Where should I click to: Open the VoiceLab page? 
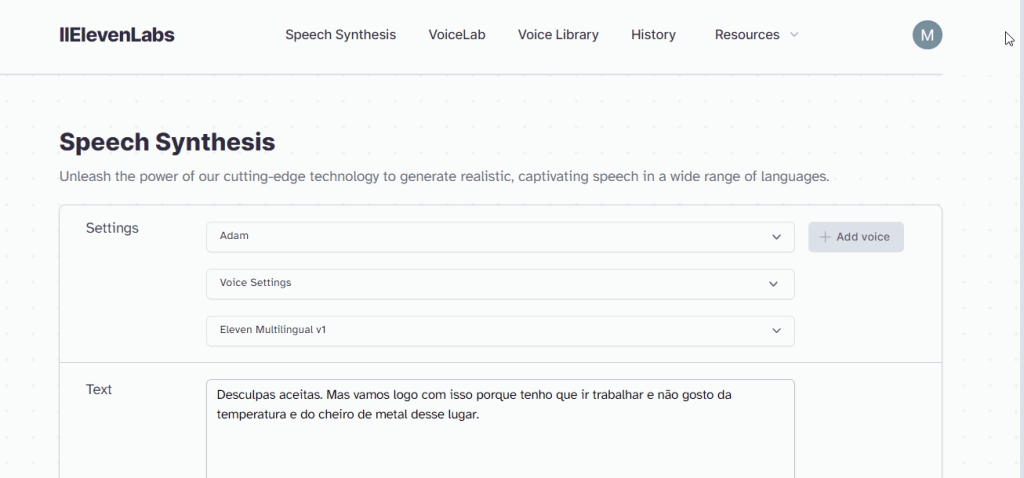pyautogui.click(x=457, y=35)
